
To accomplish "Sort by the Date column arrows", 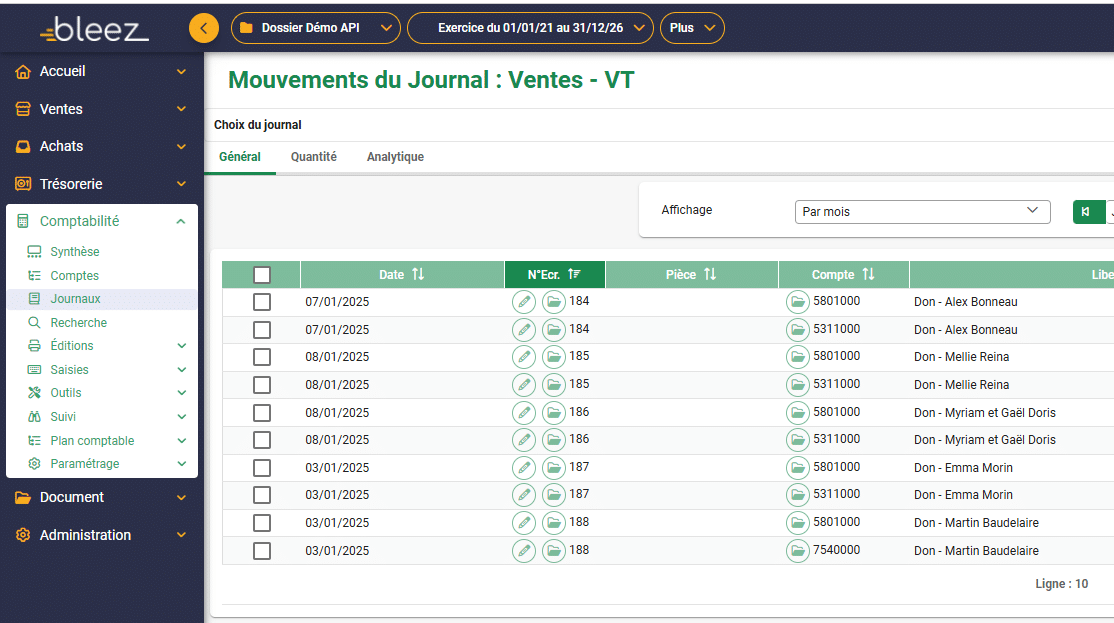I will click(418, 274).
